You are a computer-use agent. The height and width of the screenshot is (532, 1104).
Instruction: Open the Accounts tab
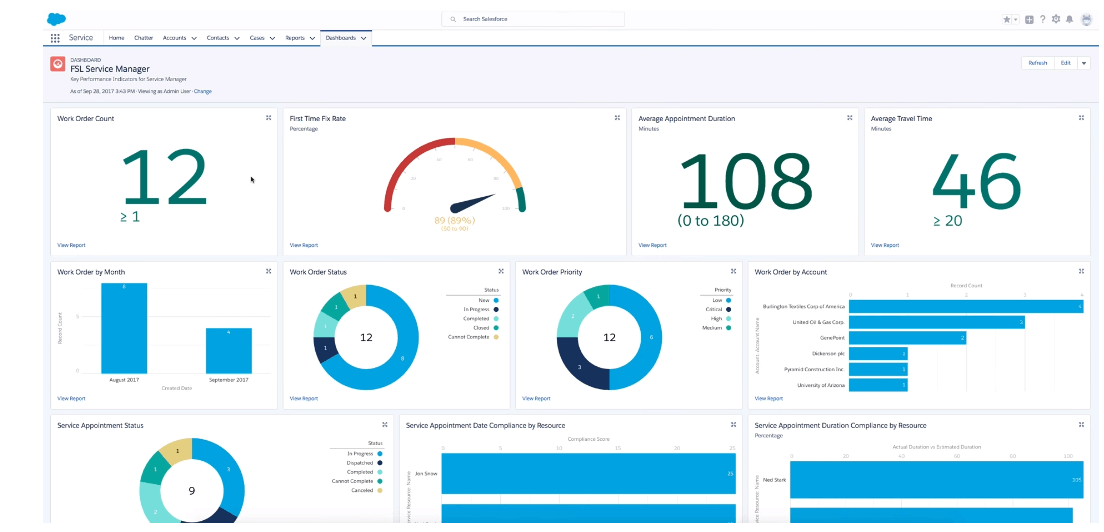(x=174, y=38)
